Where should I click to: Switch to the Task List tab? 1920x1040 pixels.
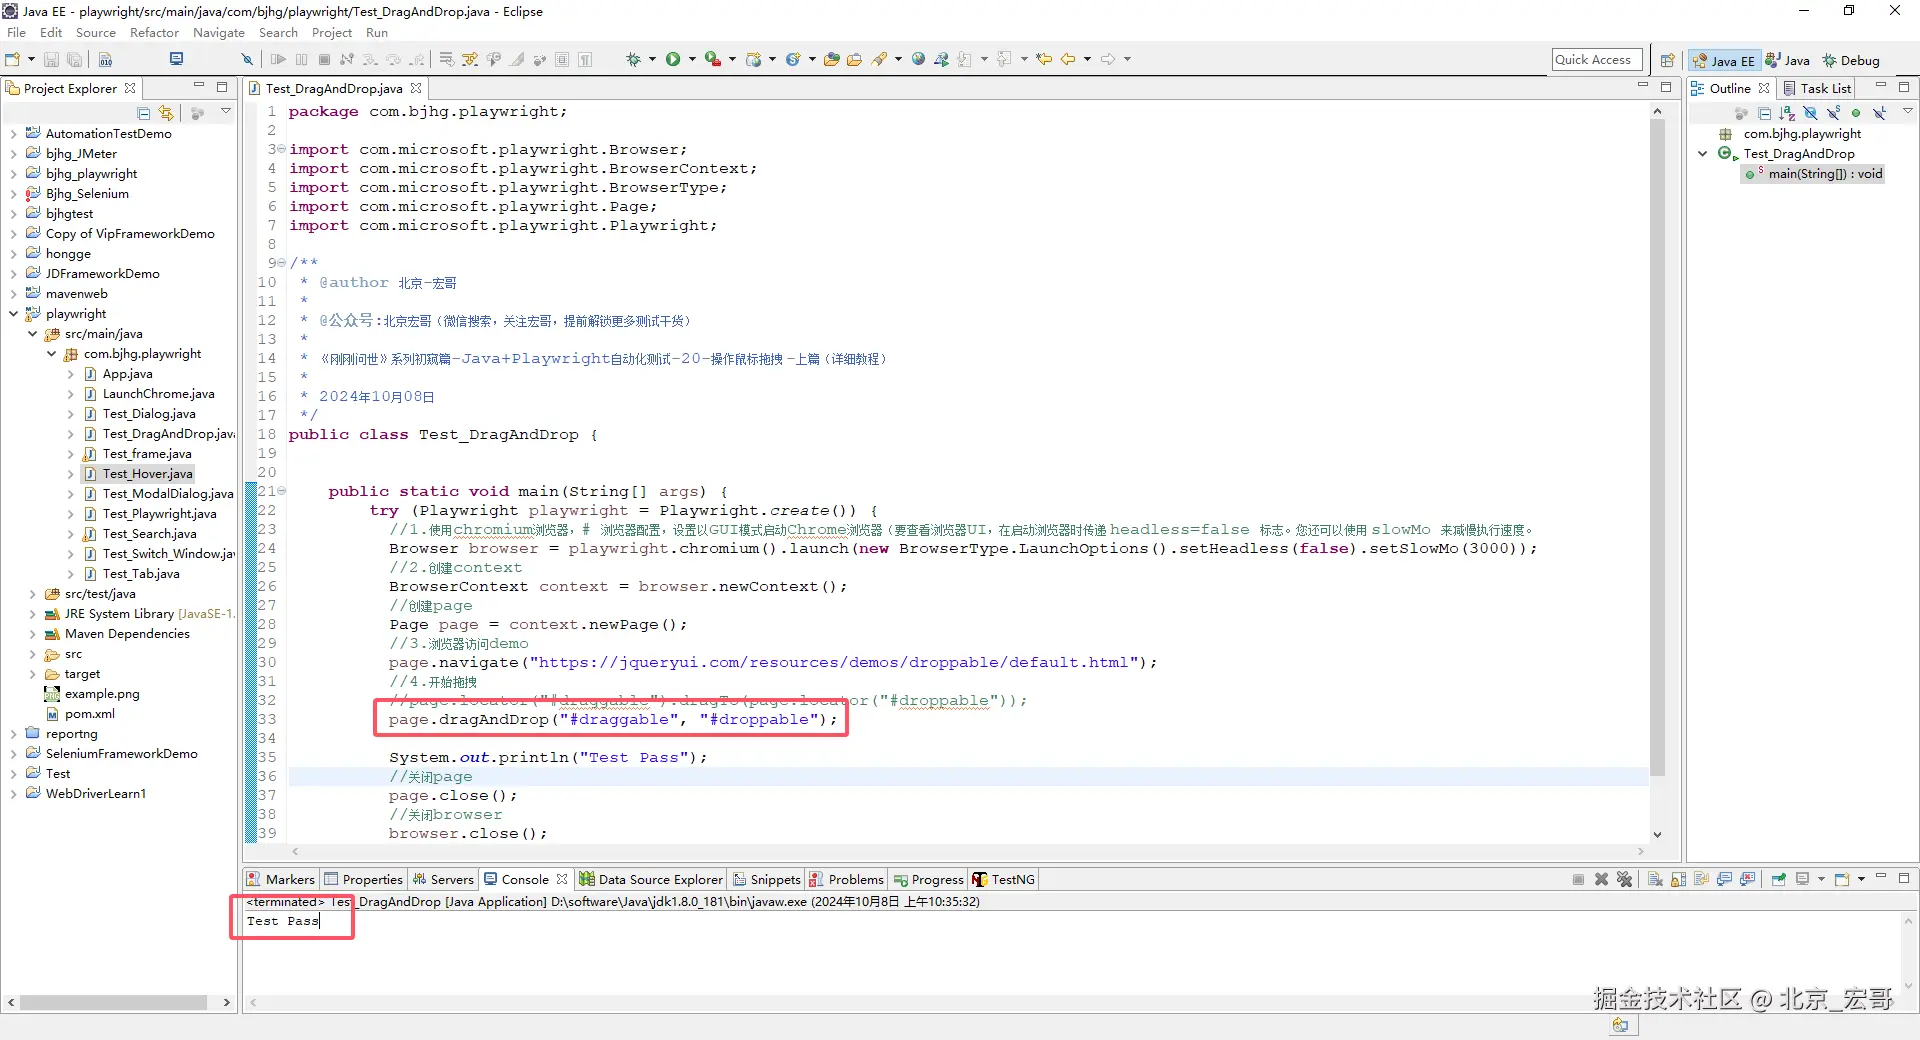(1817, 88)
